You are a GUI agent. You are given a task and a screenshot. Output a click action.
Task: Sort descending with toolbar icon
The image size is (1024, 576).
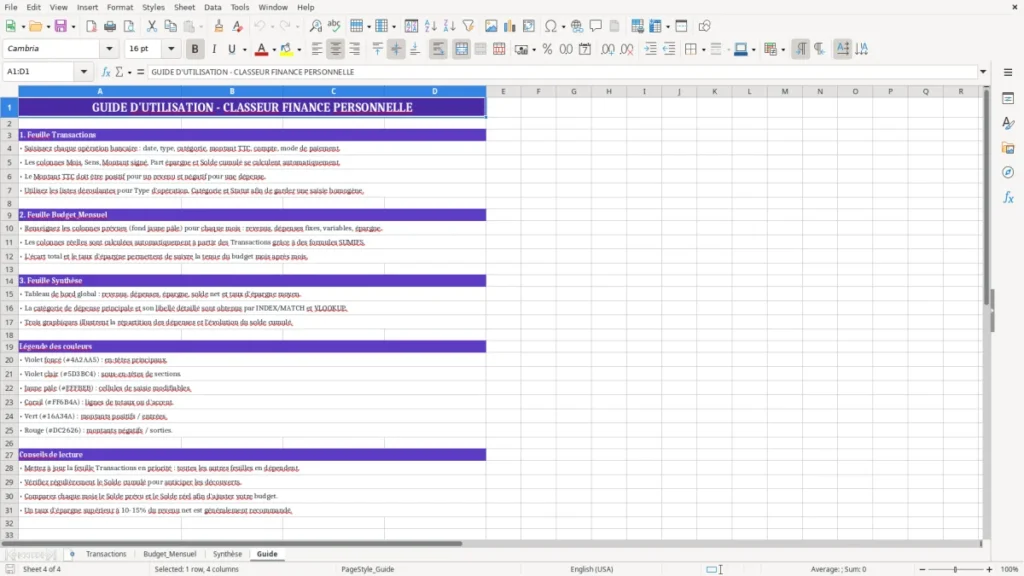[449, 26]
